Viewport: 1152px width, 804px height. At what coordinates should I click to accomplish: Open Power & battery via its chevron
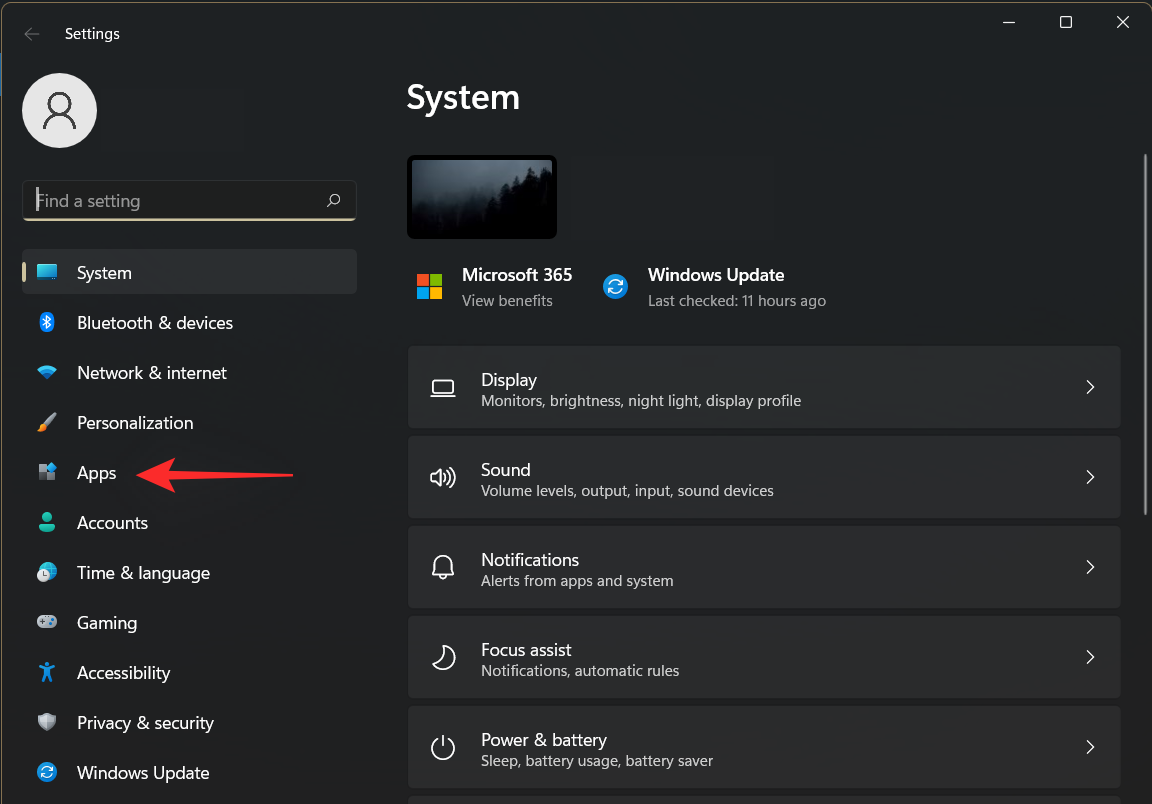(x=1090, y=747)
